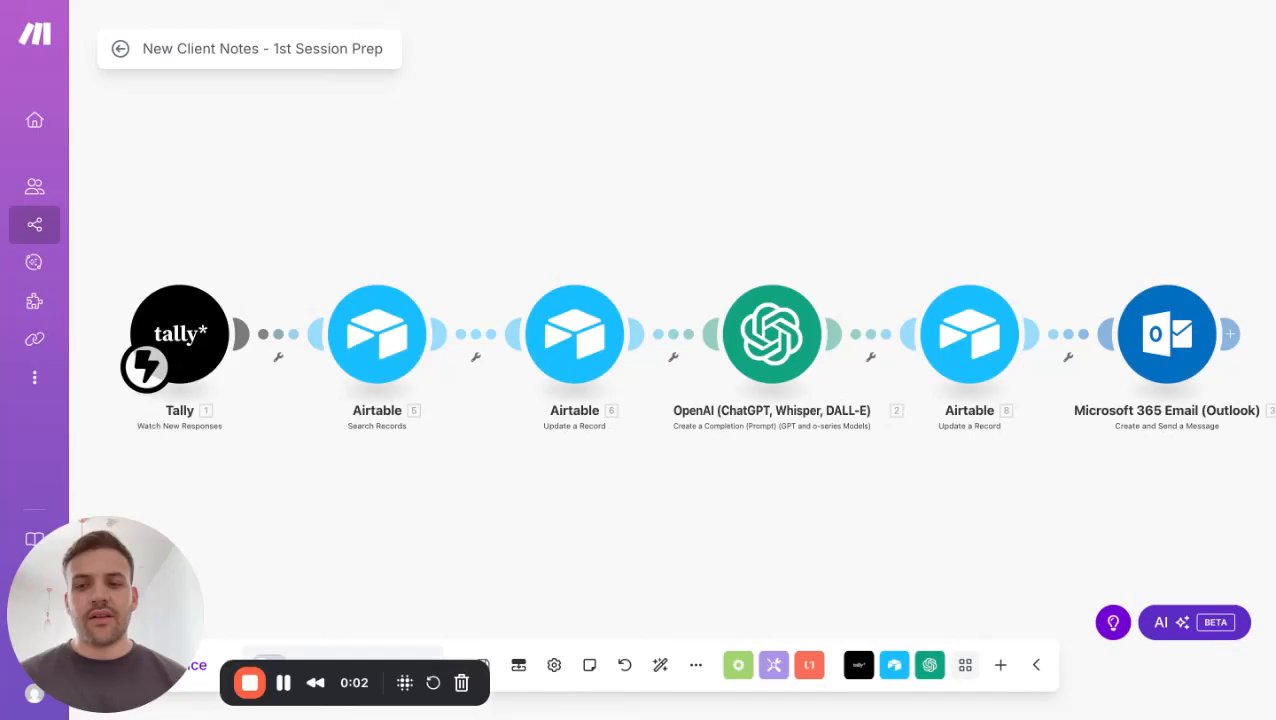Select the OpenAI favorite in the toolbar
Image resolution: width=1276 pixels, height=720 pixels.
[x=930, y=665]
